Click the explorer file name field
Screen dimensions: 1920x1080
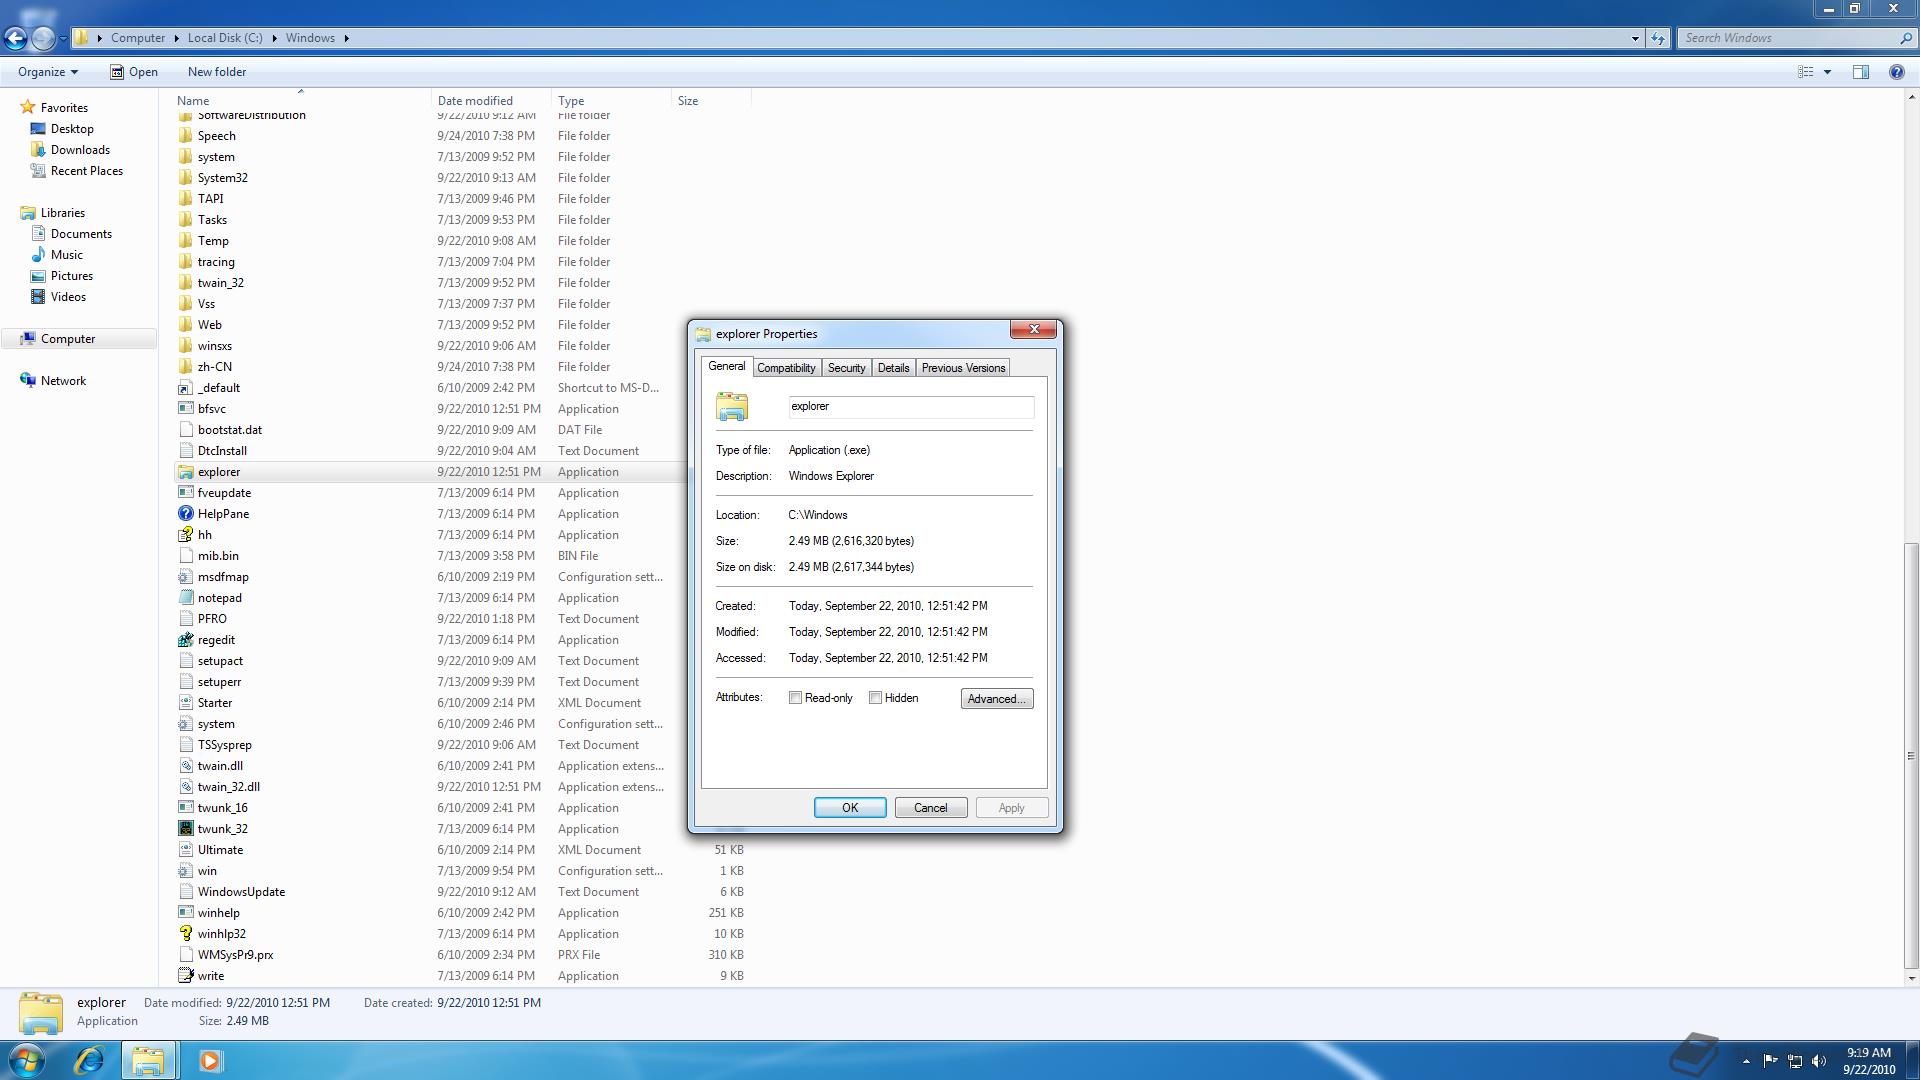[x=911, y=406]
